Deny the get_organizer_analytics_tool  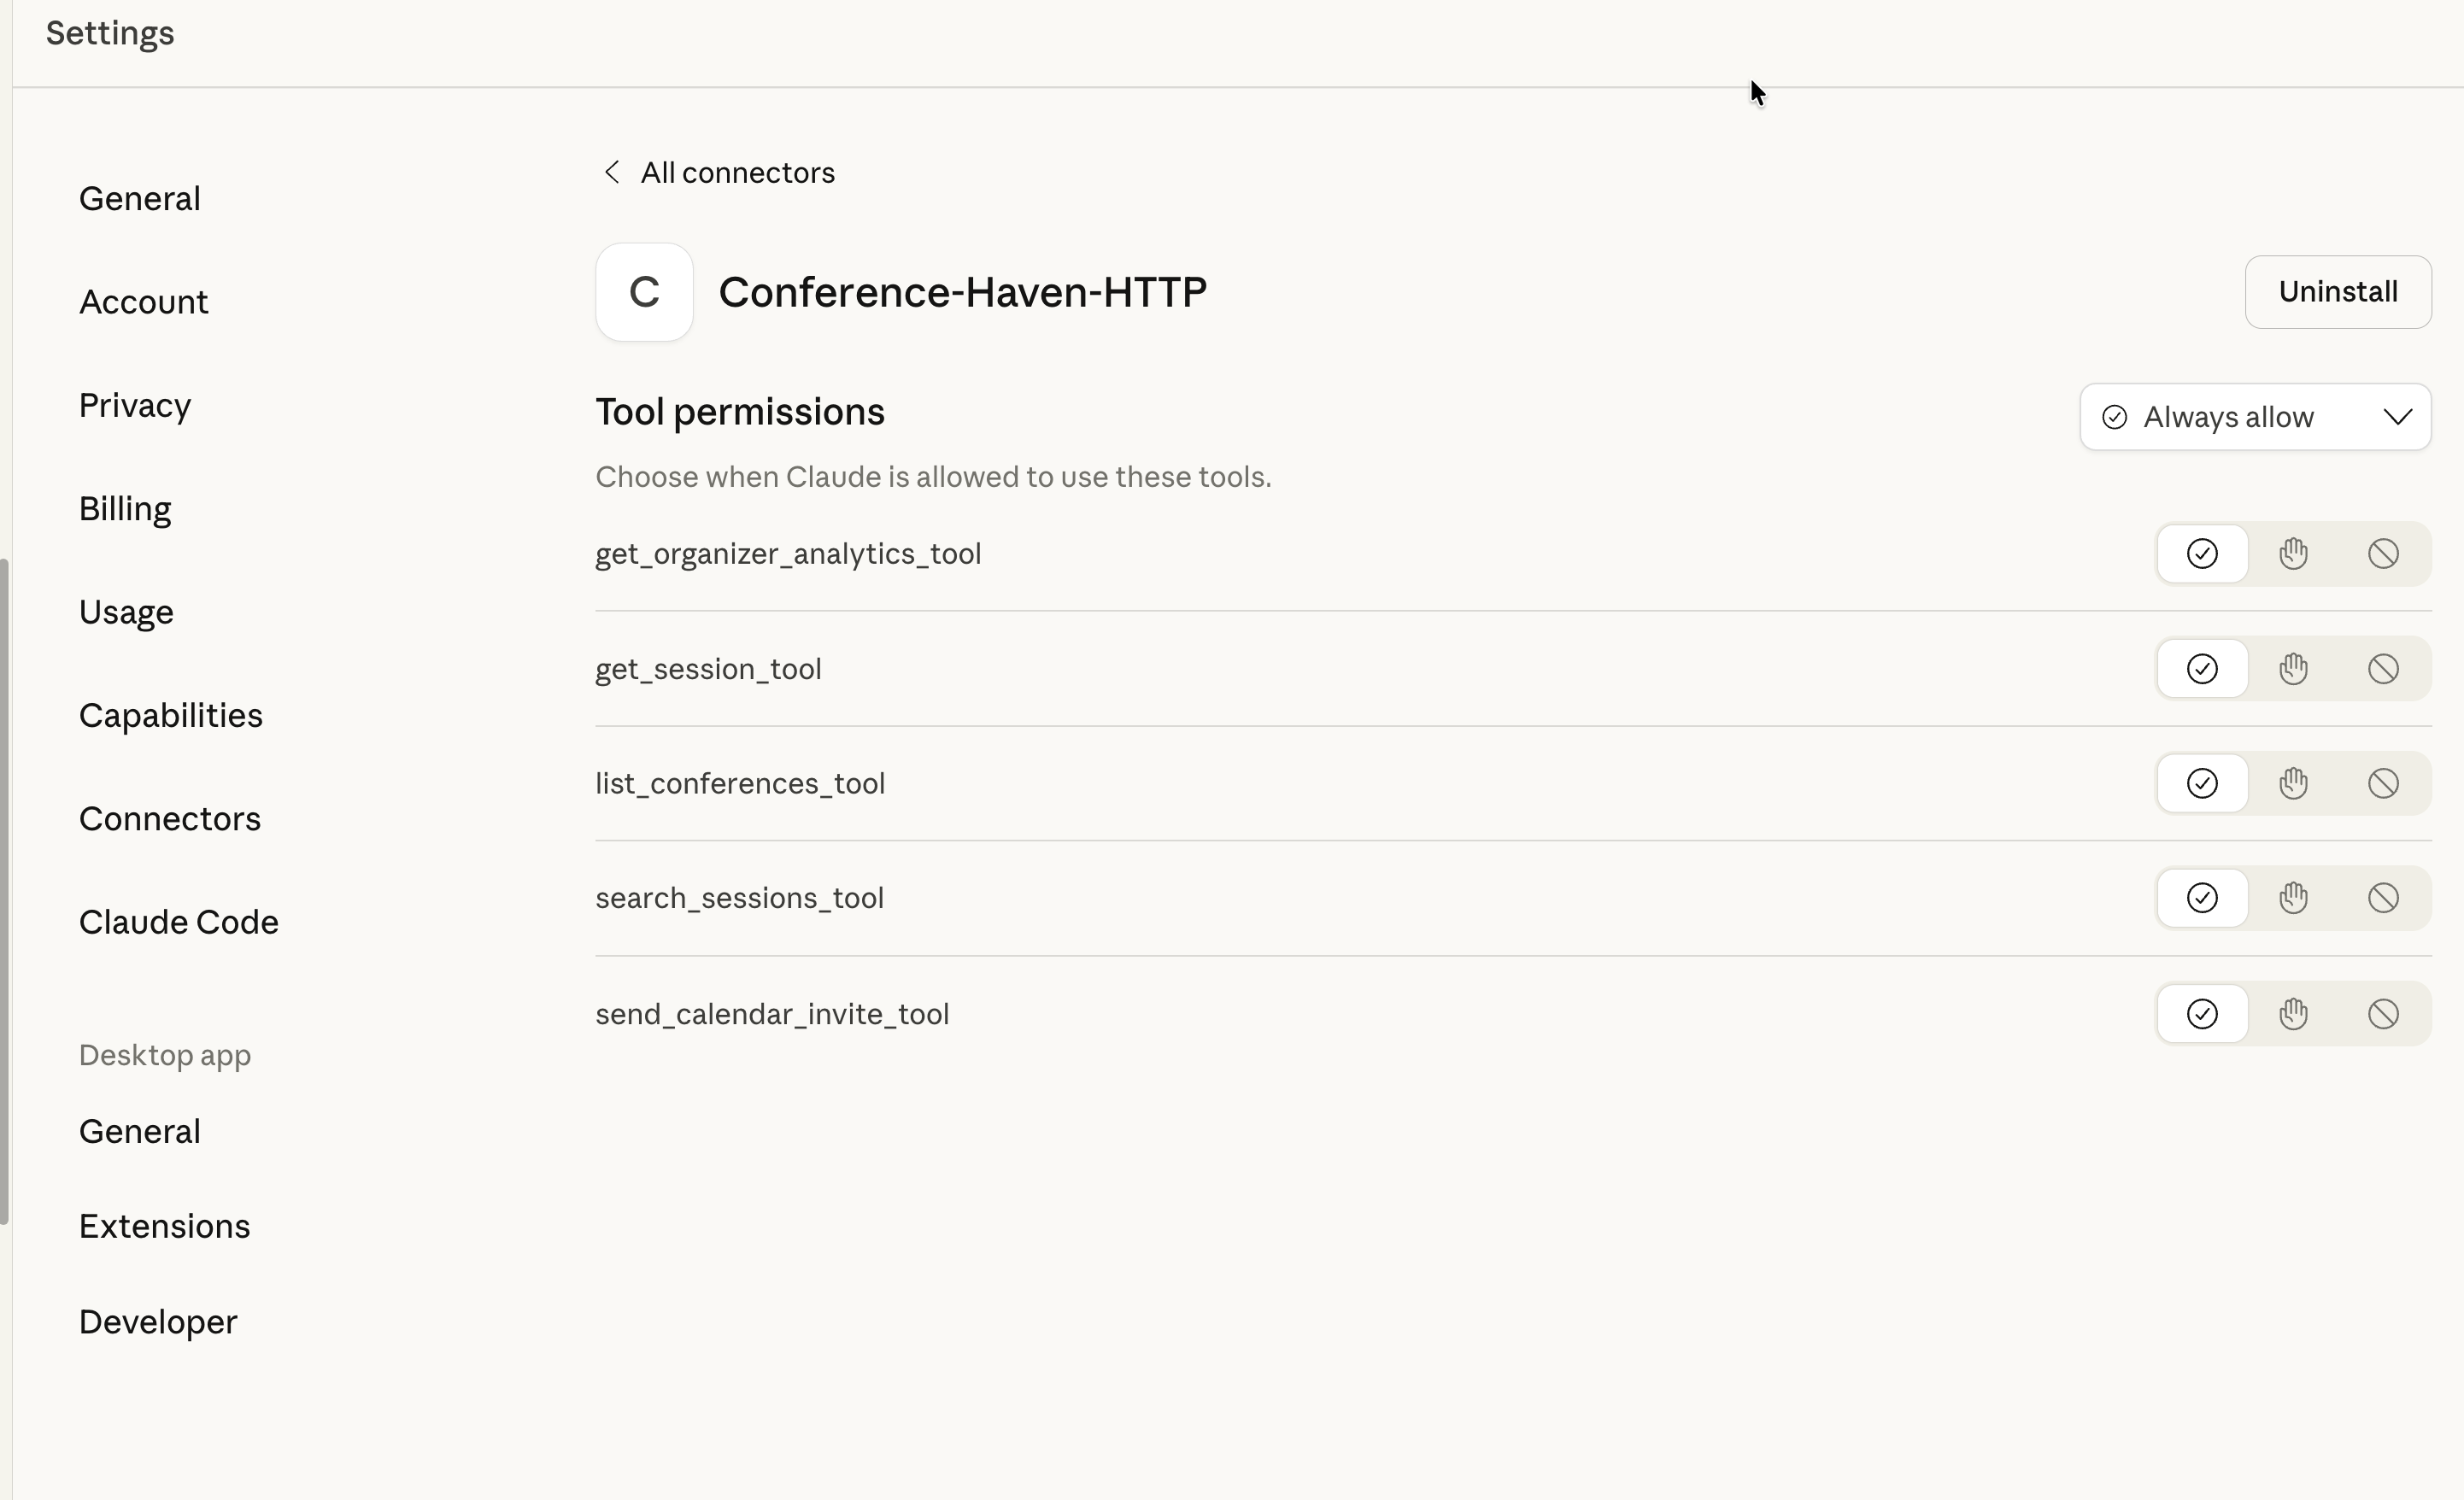2384,553
